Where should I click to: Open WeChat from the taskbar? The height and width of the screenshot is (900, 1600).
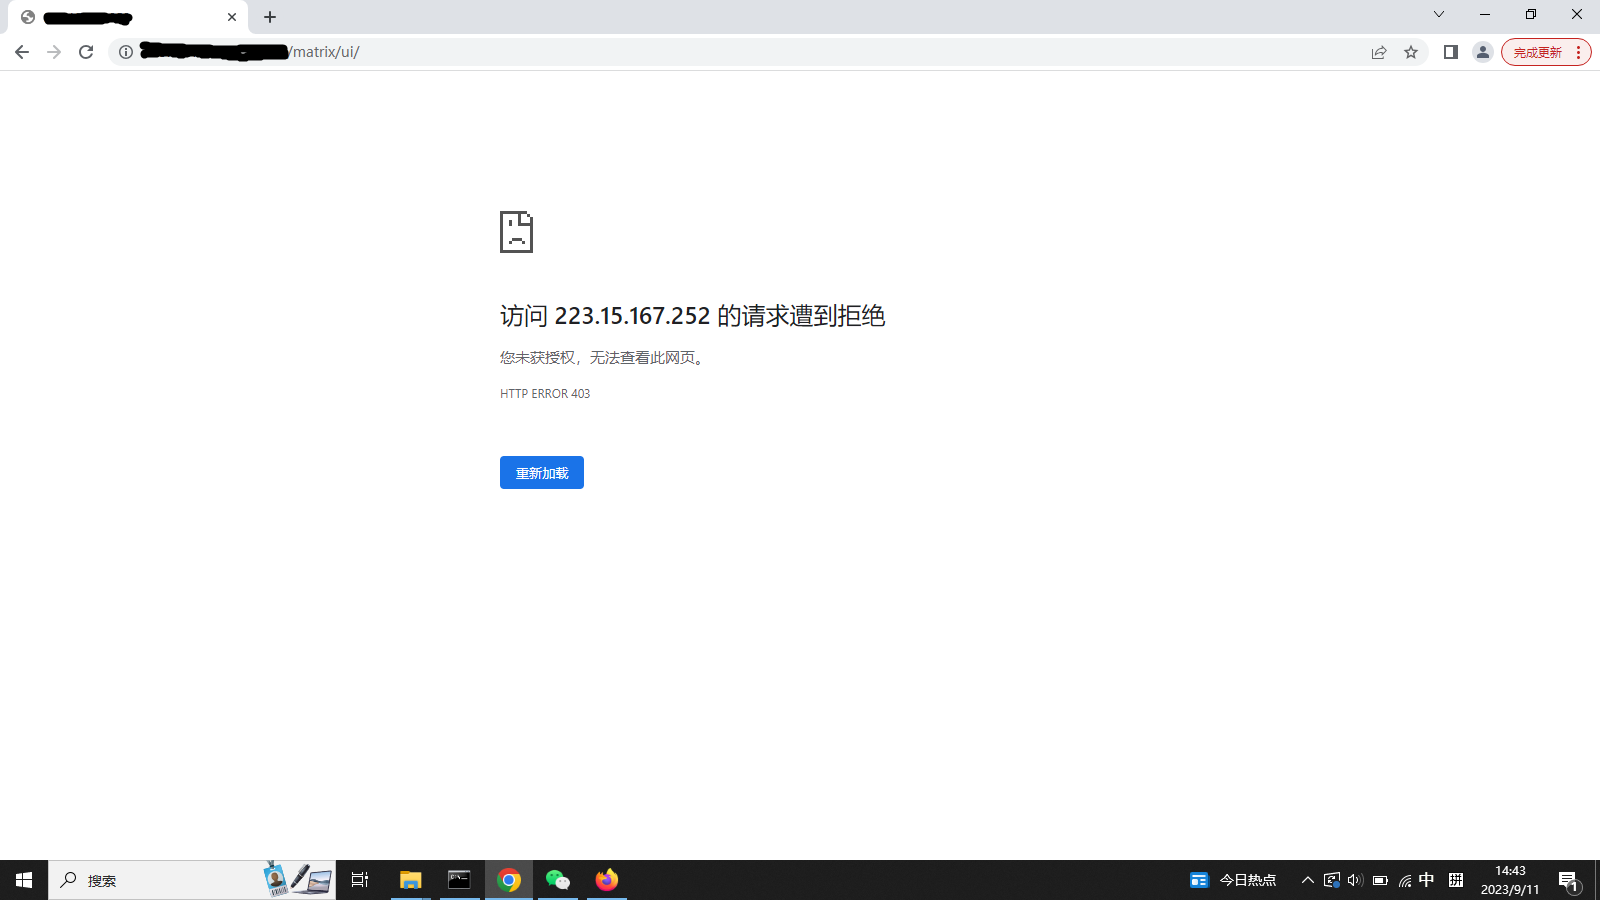pyautogui.click(x=558, y=880)
